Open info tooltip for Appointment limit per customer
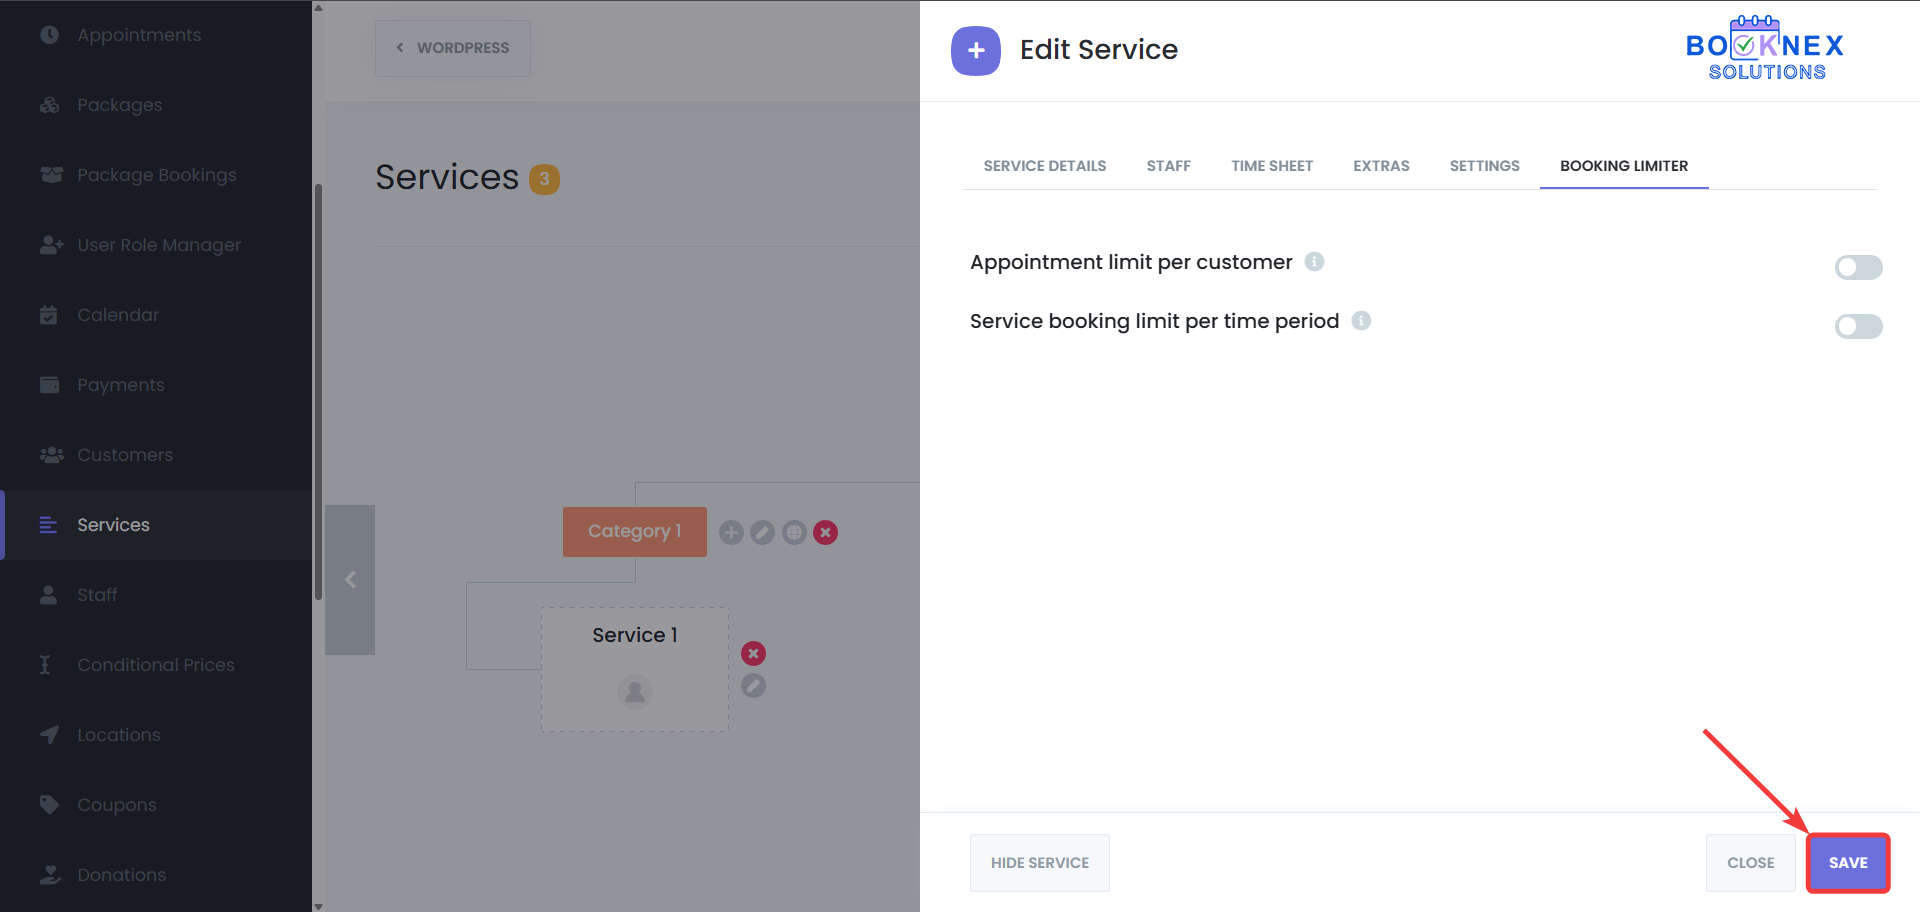1920x912 pixels. pyautogui.click(x=1314, y=261)
